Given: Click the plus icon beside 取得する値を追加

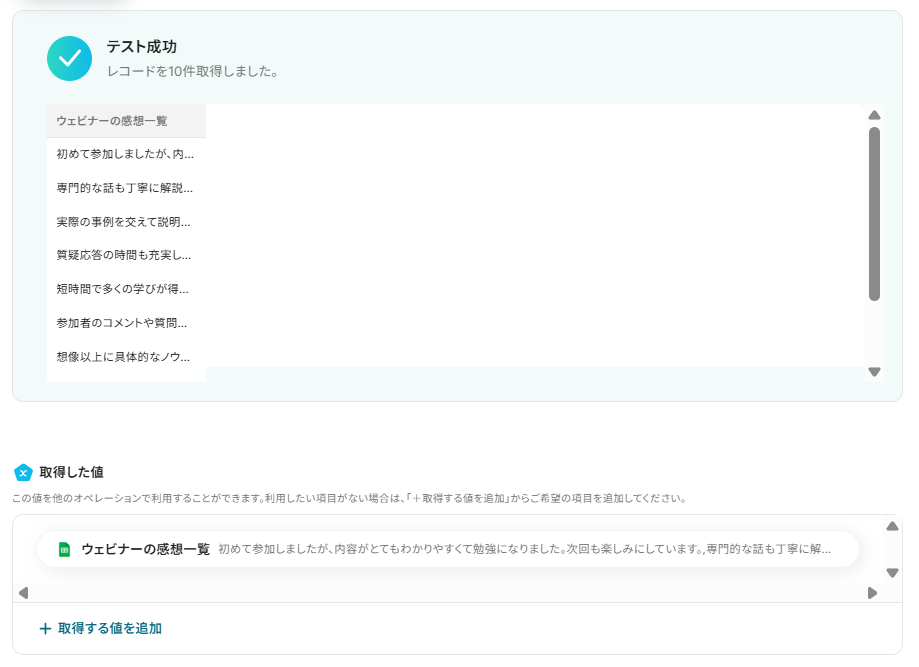Looking at the screenshot, I should point(45,629).
